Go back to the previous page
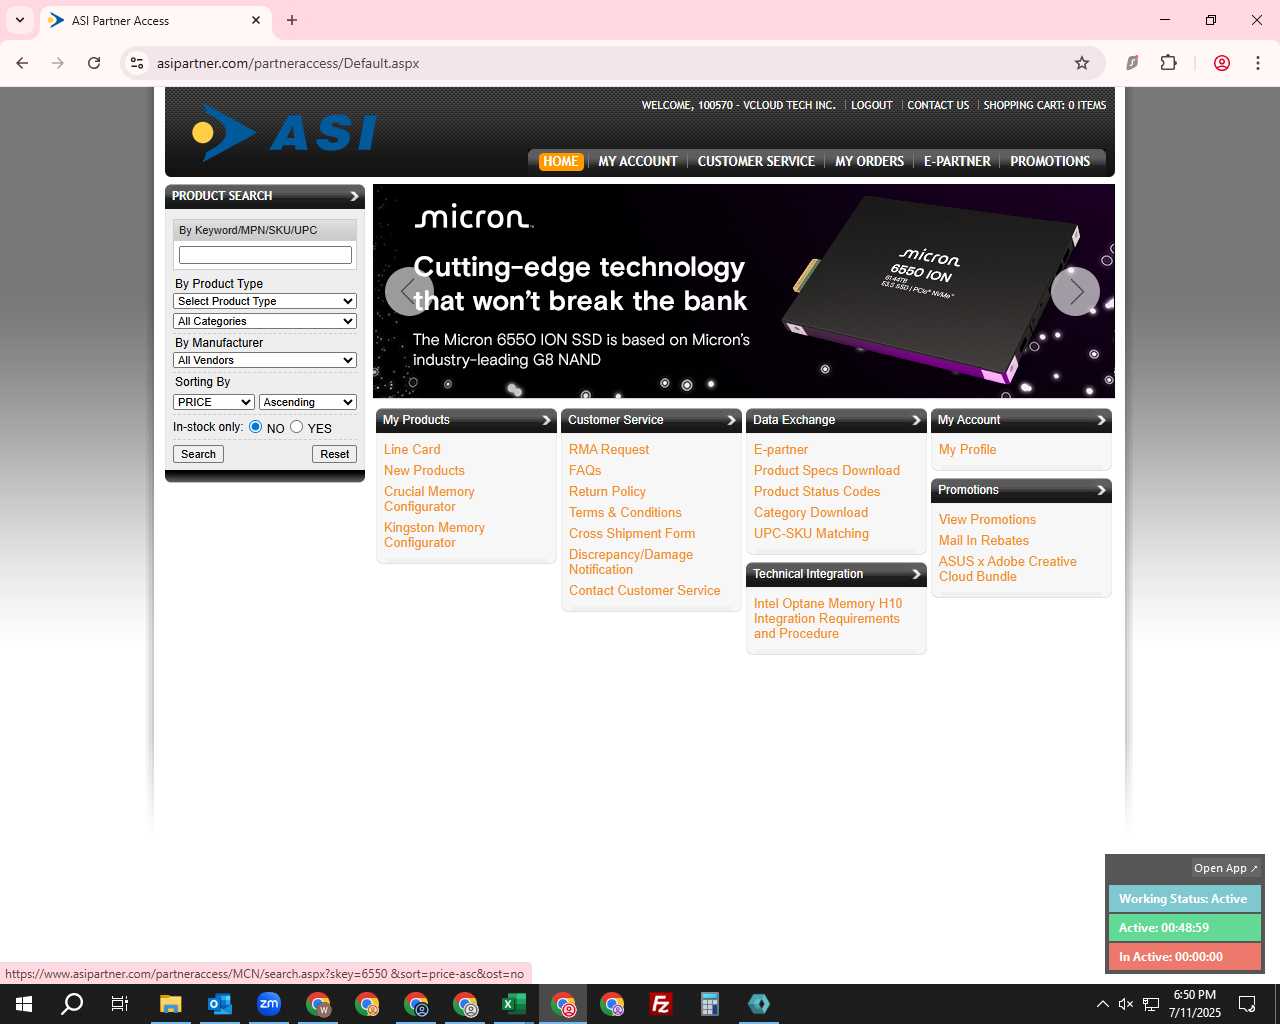This screenshot has width=1280, height=1024. (x=22, y=63)
